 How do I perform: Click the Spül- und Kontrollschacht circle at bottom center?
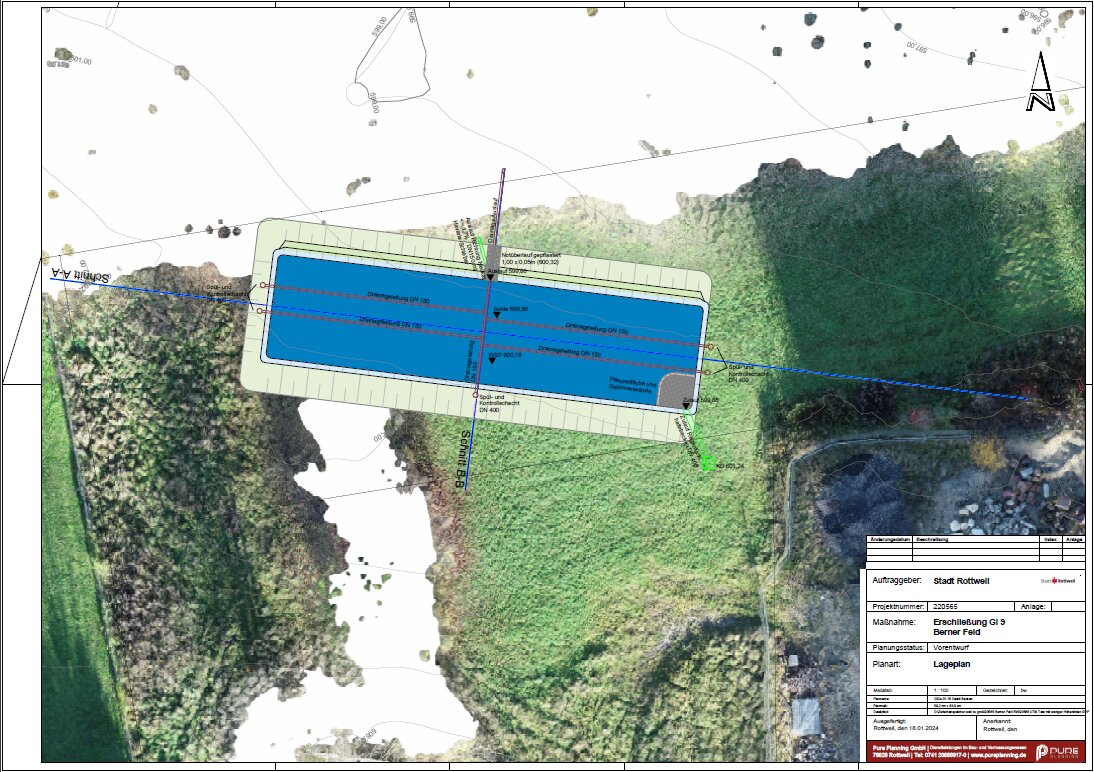click(477, 395)
